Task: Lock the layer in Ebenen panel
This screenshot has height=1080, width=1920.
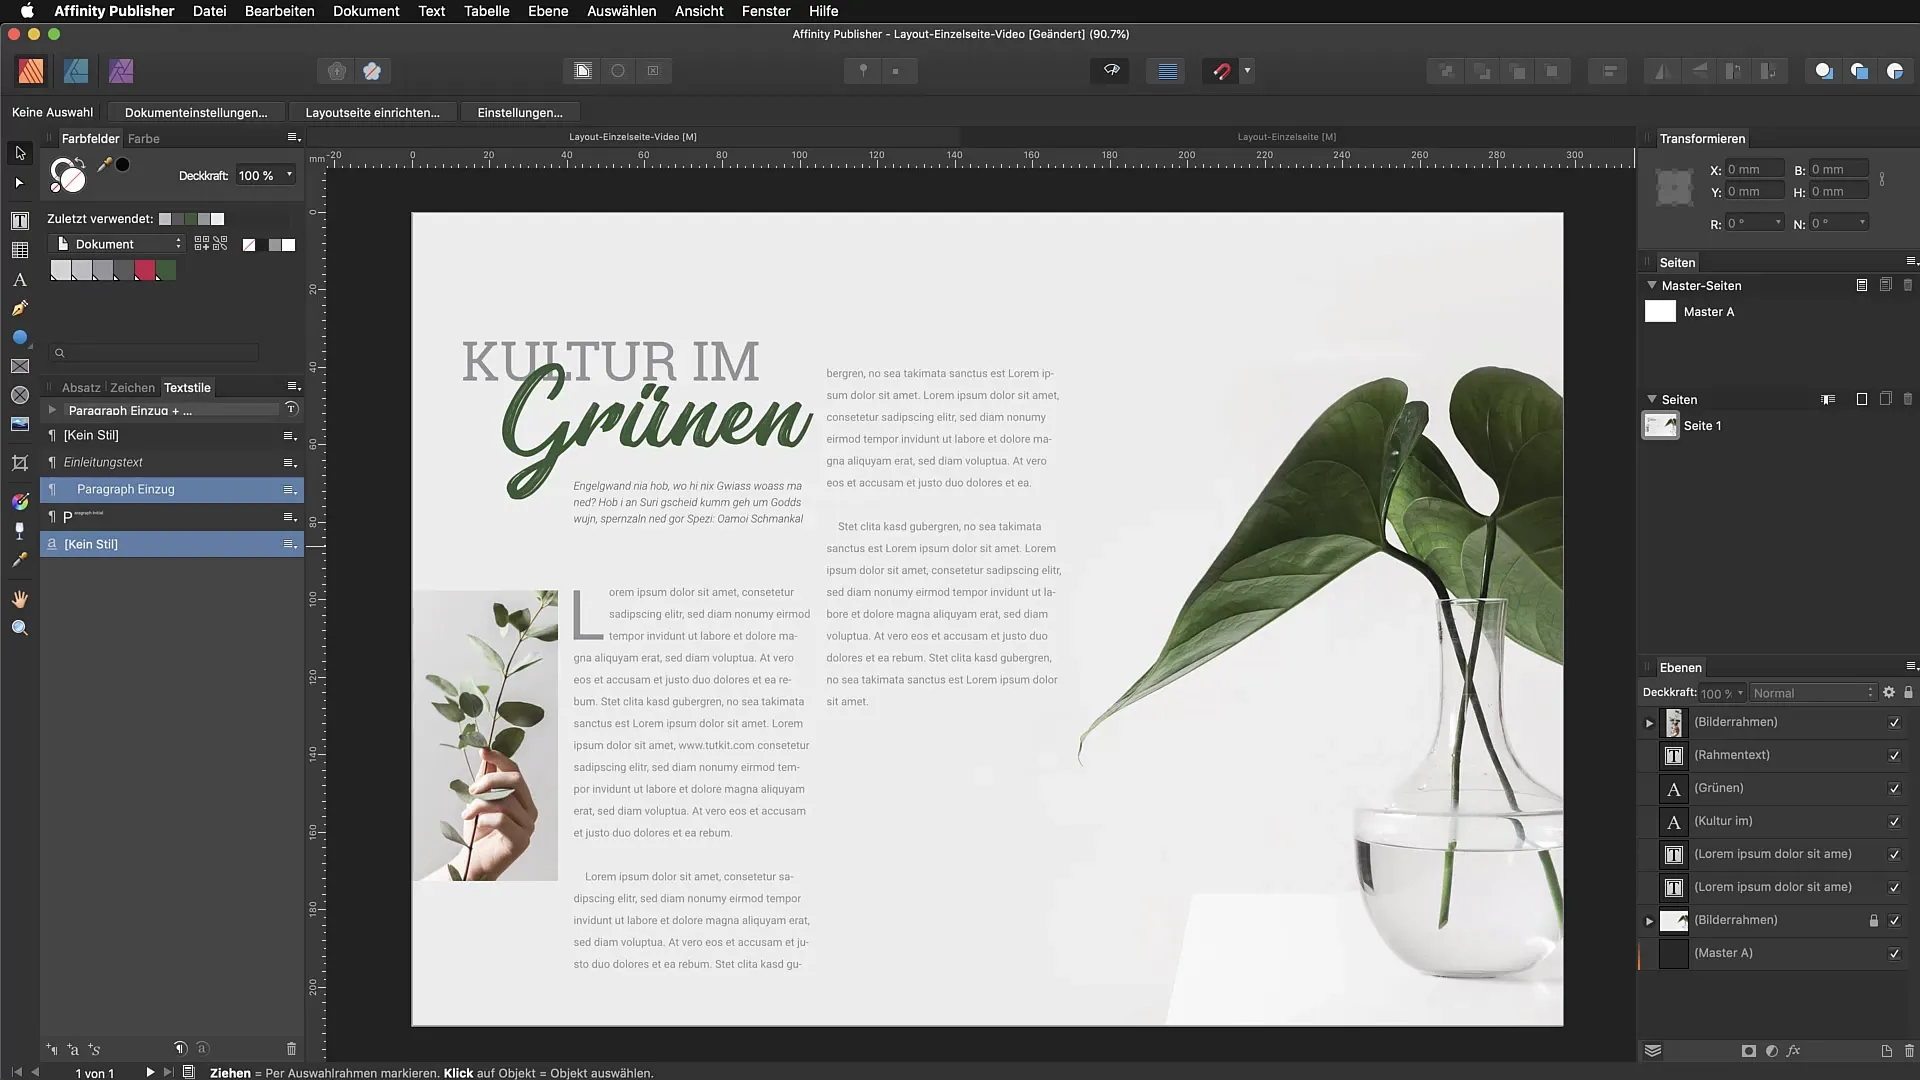Action: click(x=1908, y=692)
